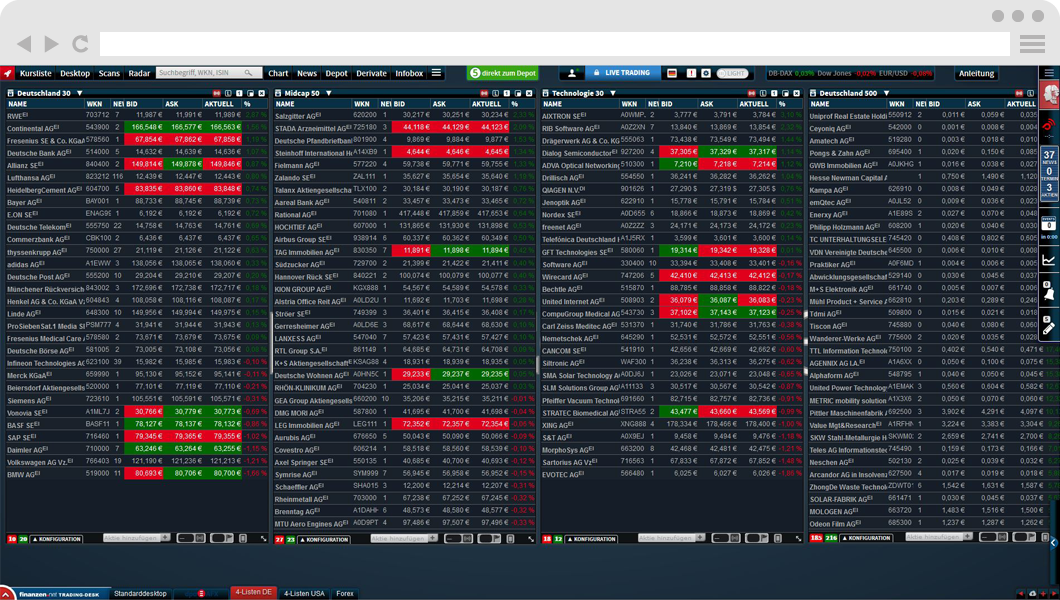Open the 3 Aktien sidebar counter
The height and width of the screenshot is (600, 1060).
(x=1049, y=190)
